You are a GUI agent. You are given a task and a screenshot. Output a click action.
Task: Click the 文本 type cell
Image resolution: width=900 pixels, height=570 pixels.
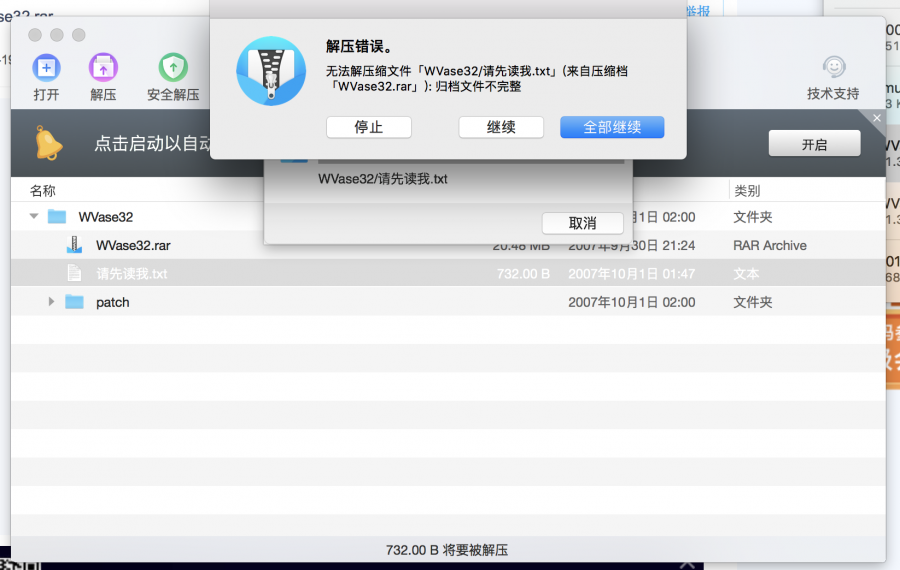[x=746, y=274]
